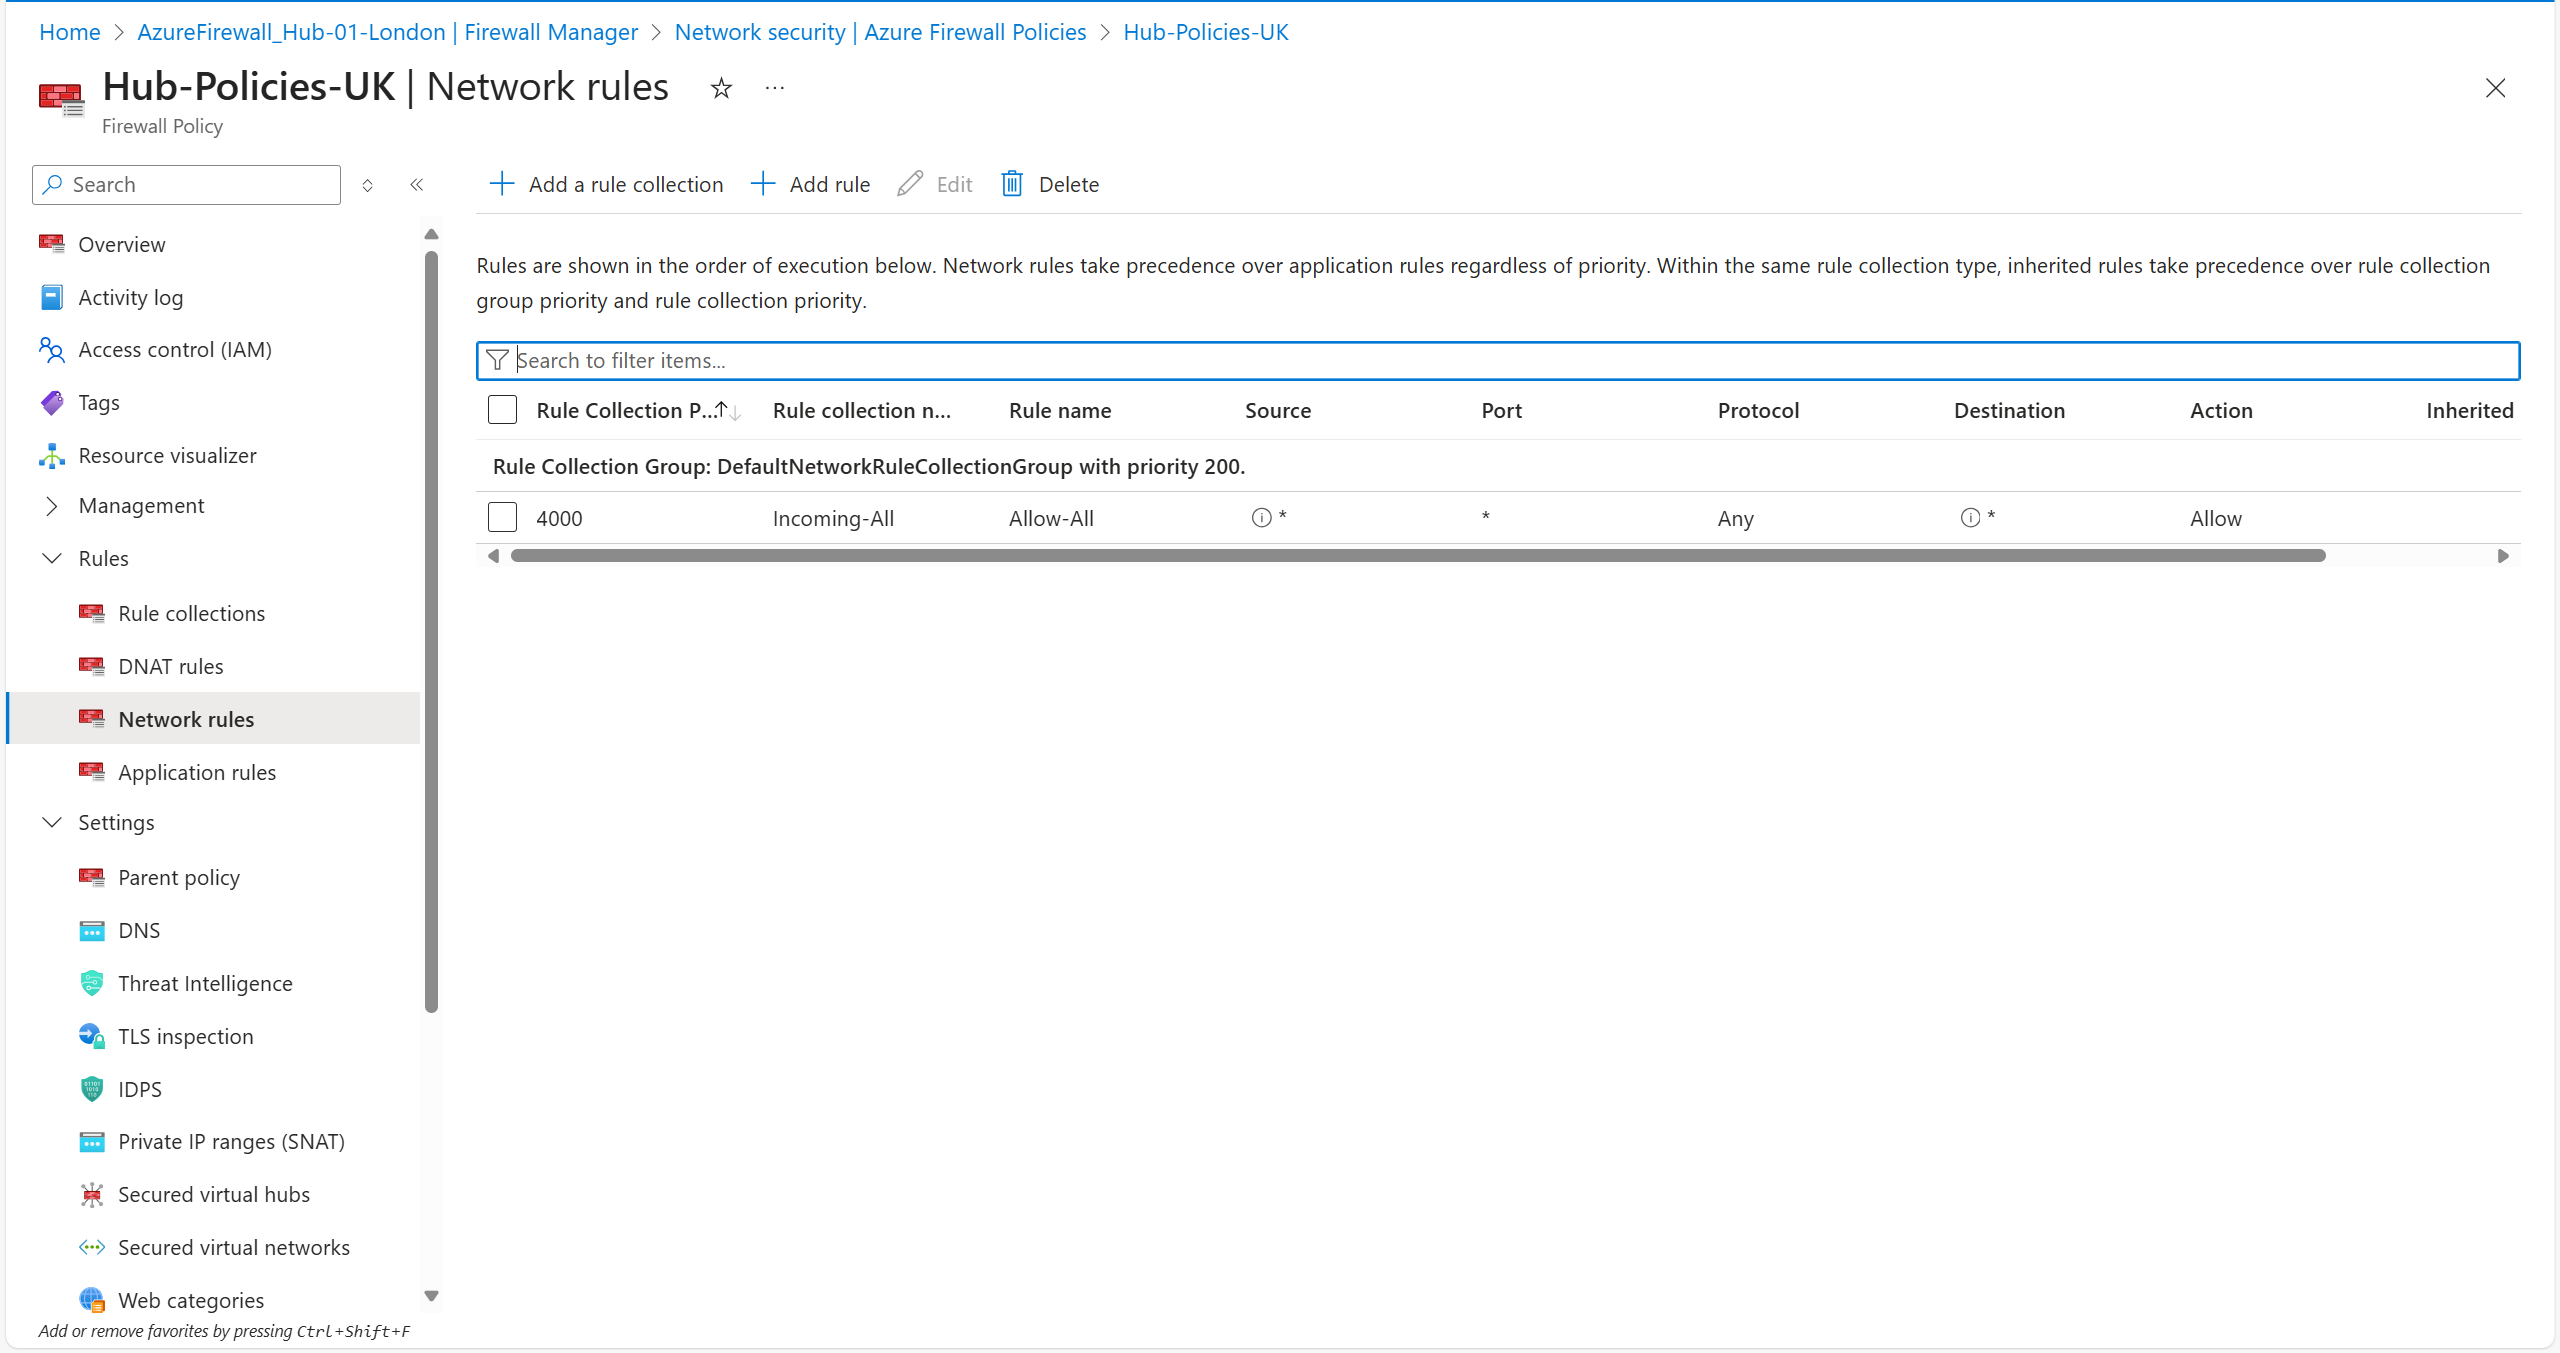
Task: Click the Action column header
Action: click(x=2221, y=411)
